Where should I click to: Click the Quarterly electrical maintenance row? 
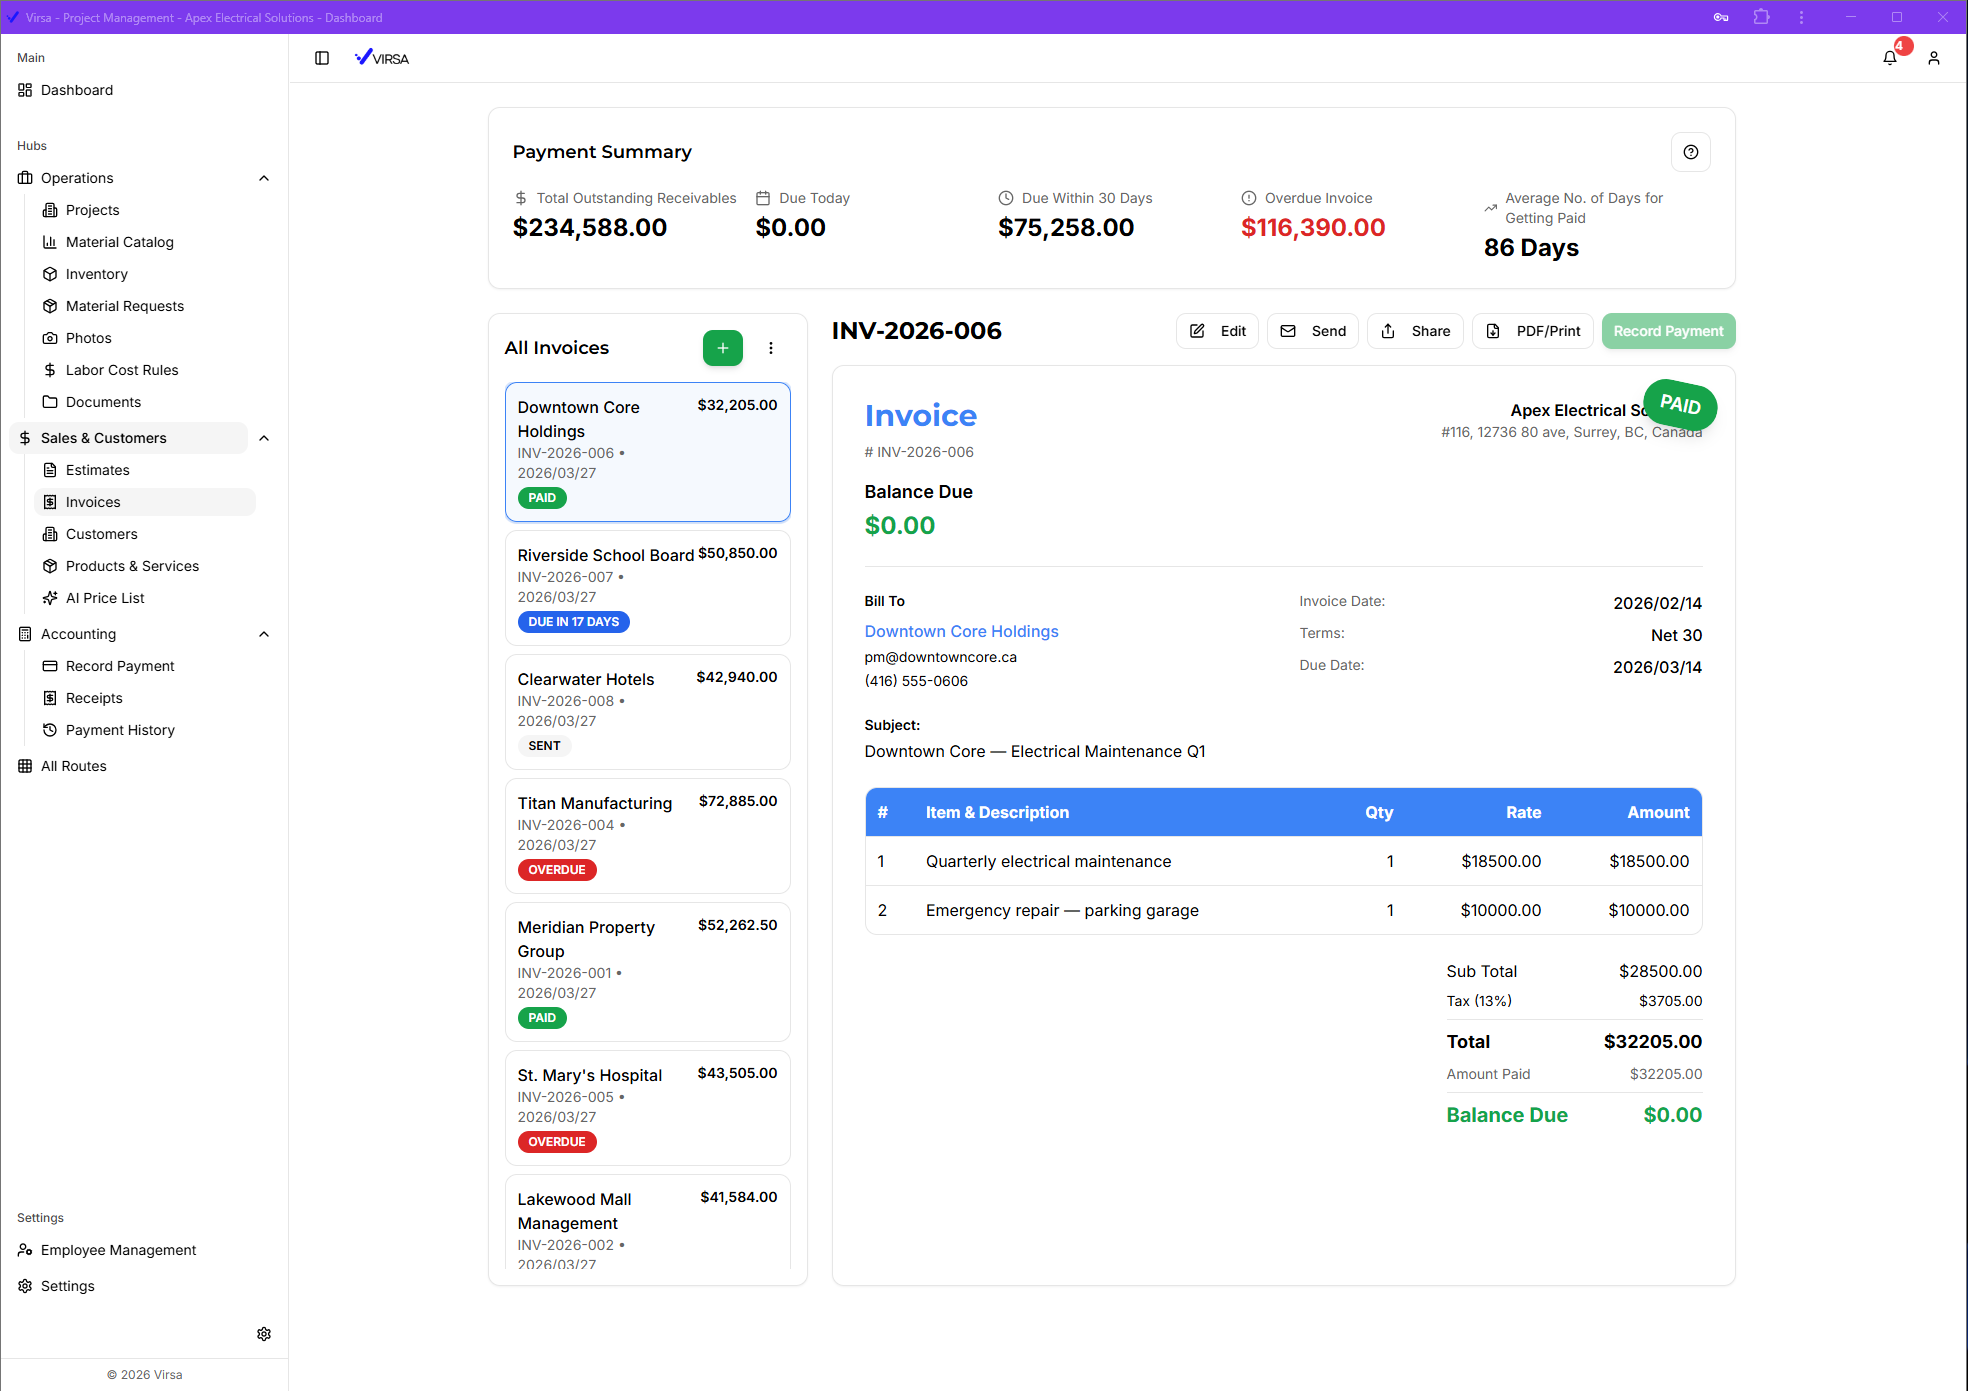(1283, 861)
